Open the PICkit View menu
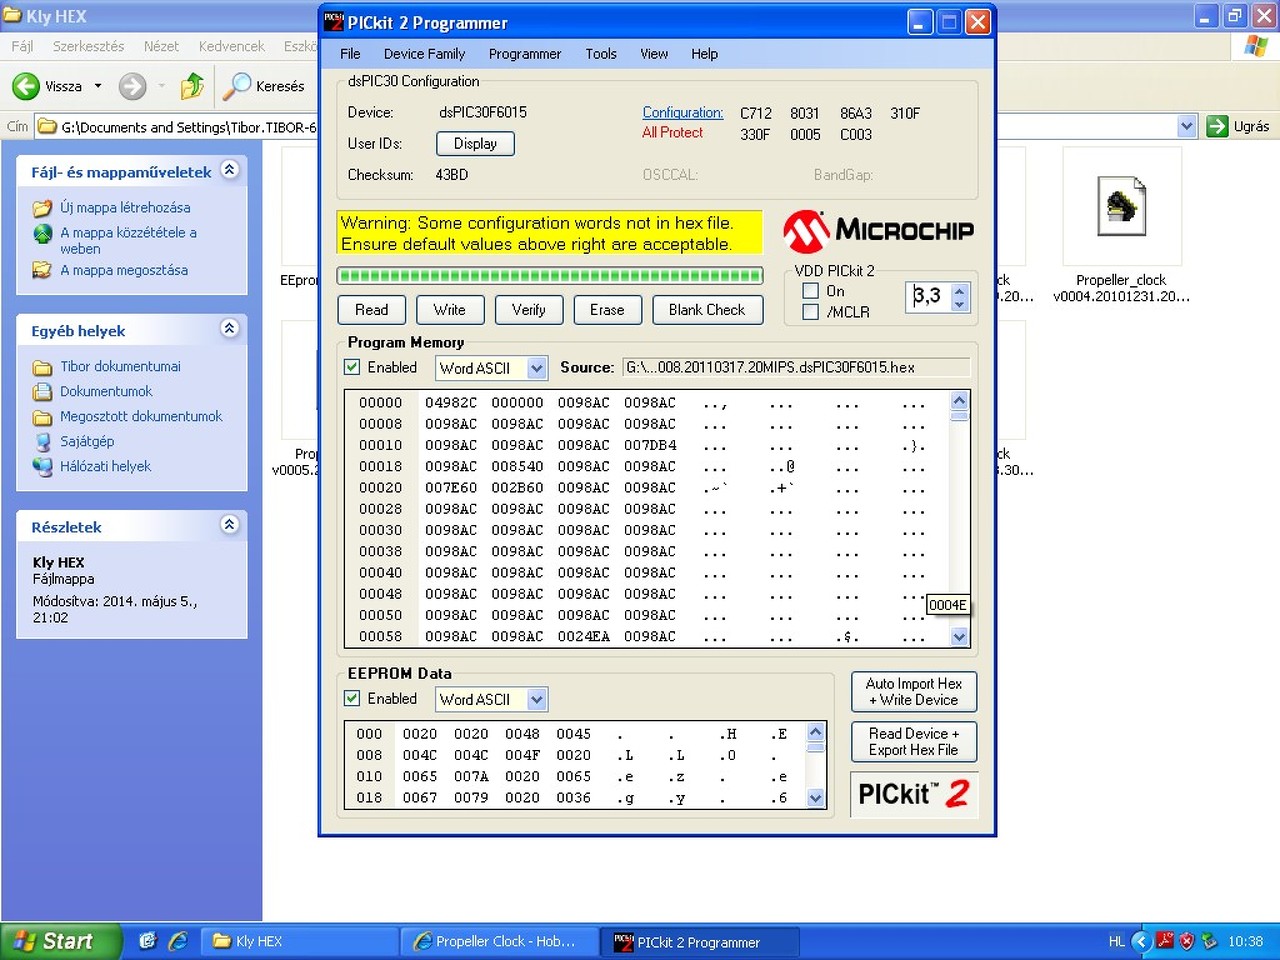Viewport: 1280px width, 960px height. coord(654,54)
